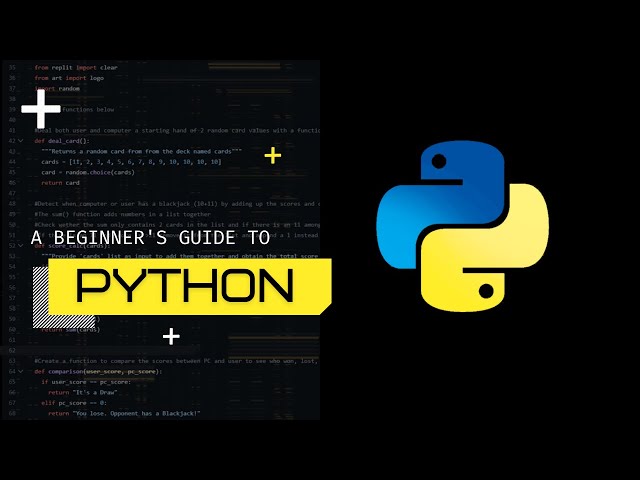The image size is (640, 480).
Task: Click line number 62 in the gutter
Action: pyautogui.click(x=12, y=350)
